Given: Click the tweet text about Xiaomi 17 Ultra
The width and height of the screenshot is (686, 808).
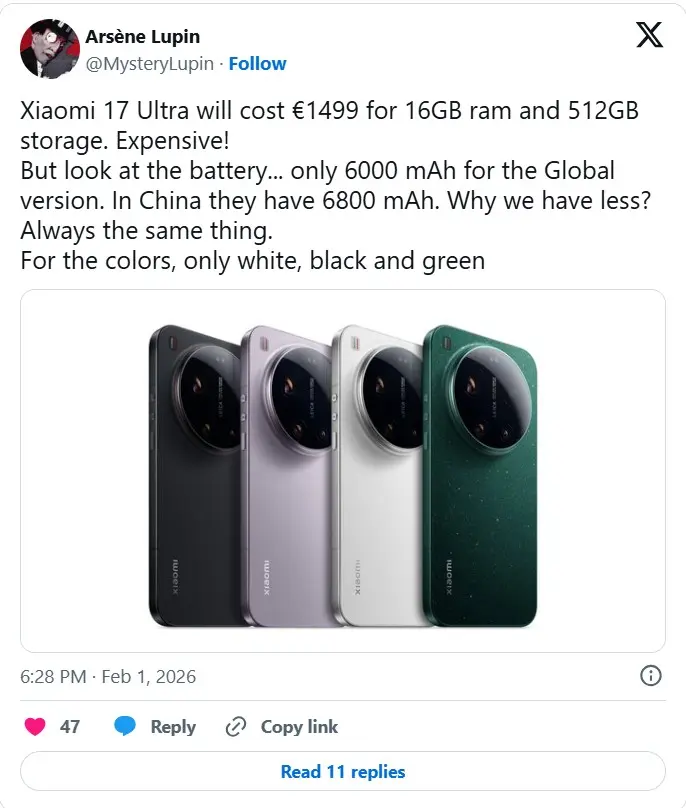Looking at the screenshot, I should point(336,186).
